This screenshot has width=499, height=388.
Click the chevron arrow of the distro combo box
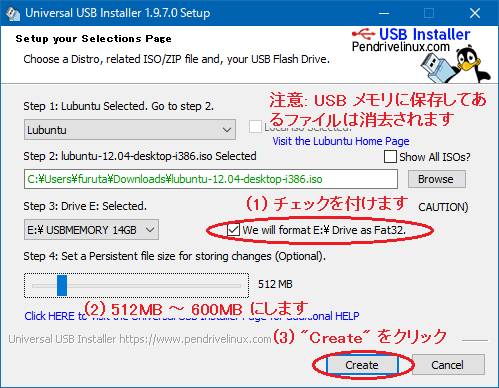pos(227,130)
